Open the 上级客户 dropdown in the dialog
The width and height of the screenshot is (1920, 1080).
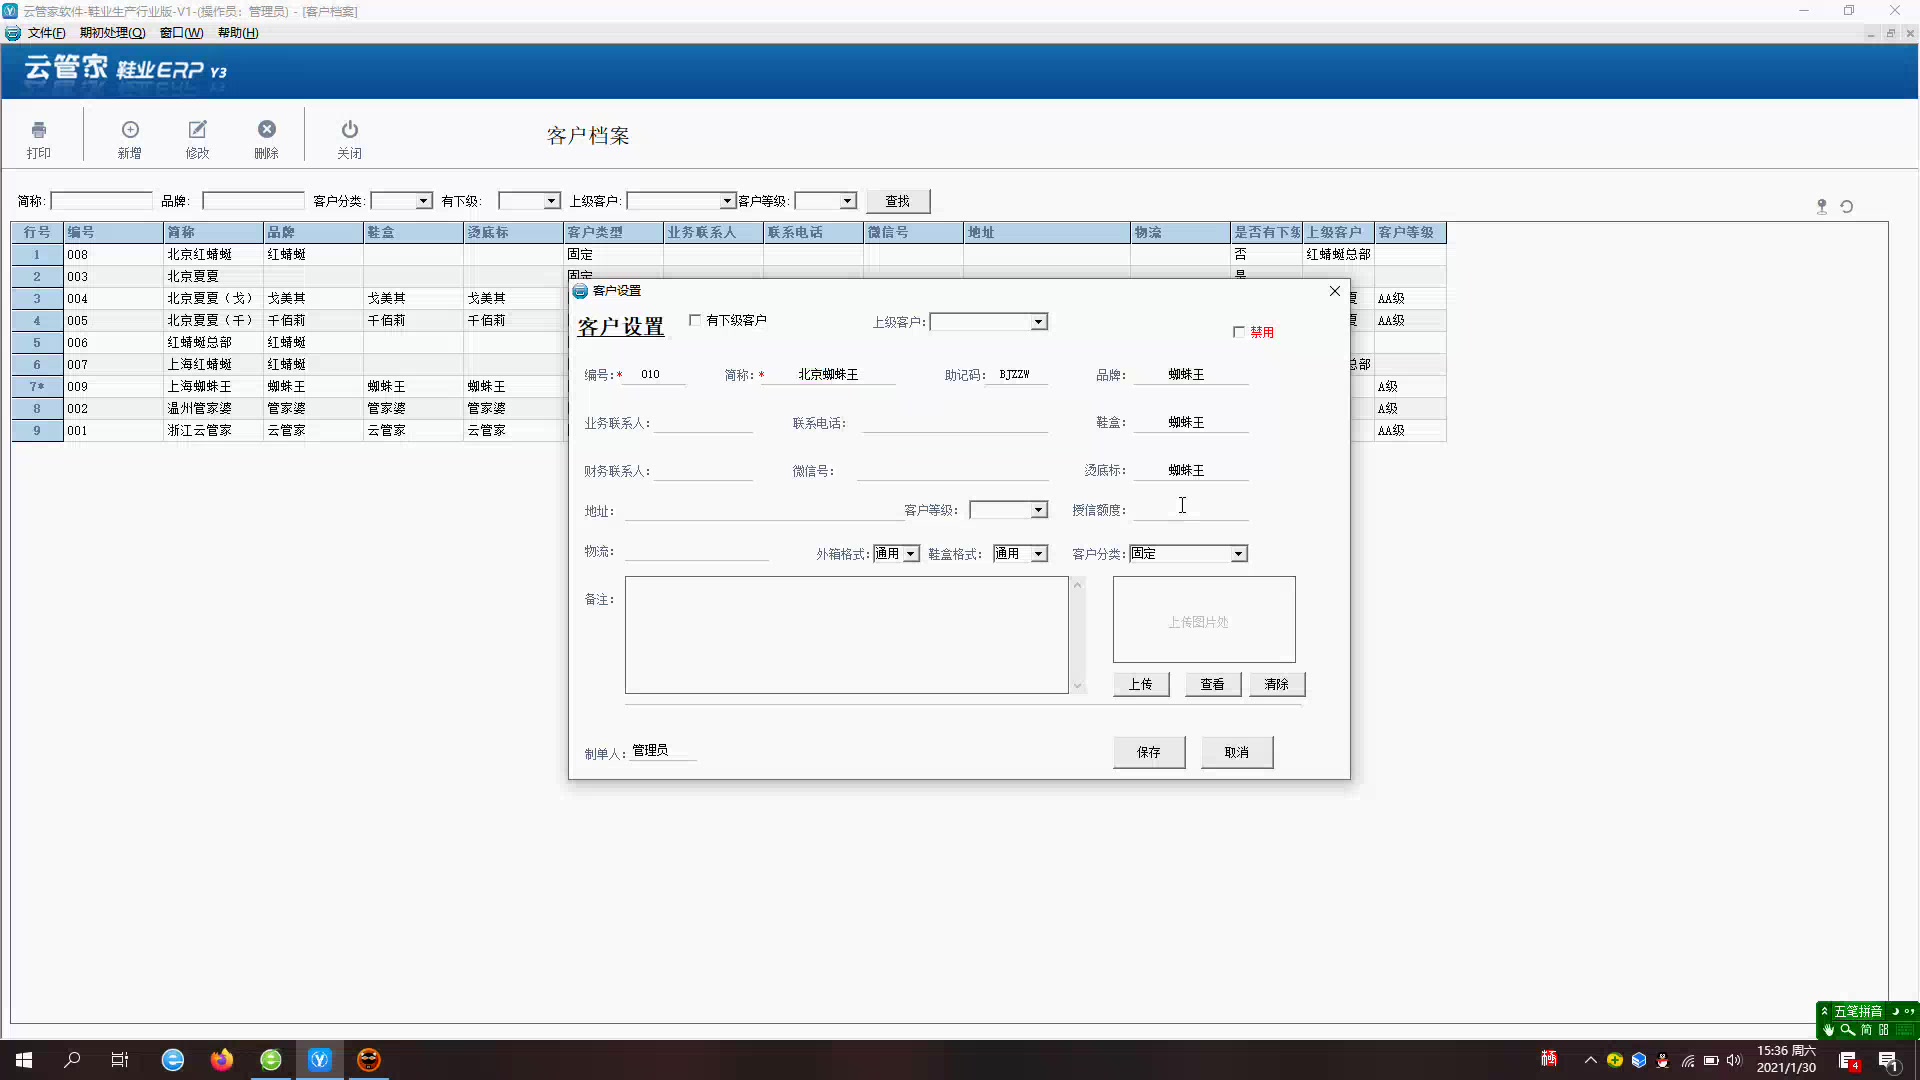(1039, 321)
